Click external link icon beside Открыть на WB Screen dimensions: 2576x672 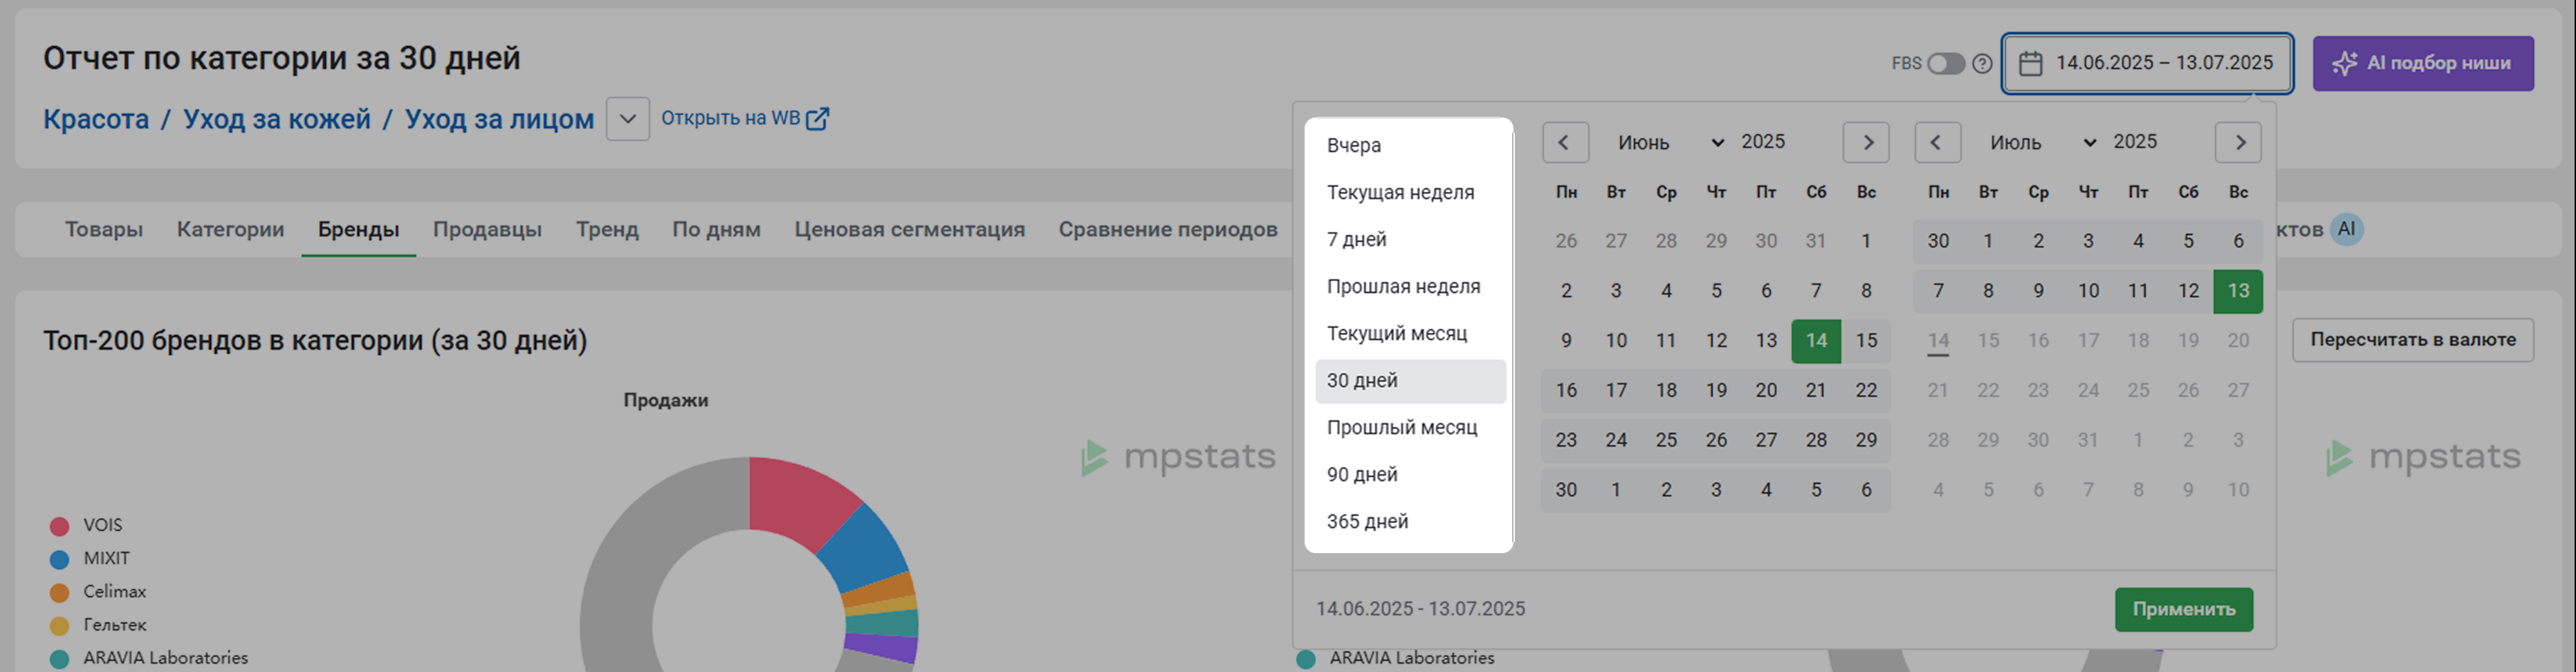(x=818, y=119)
